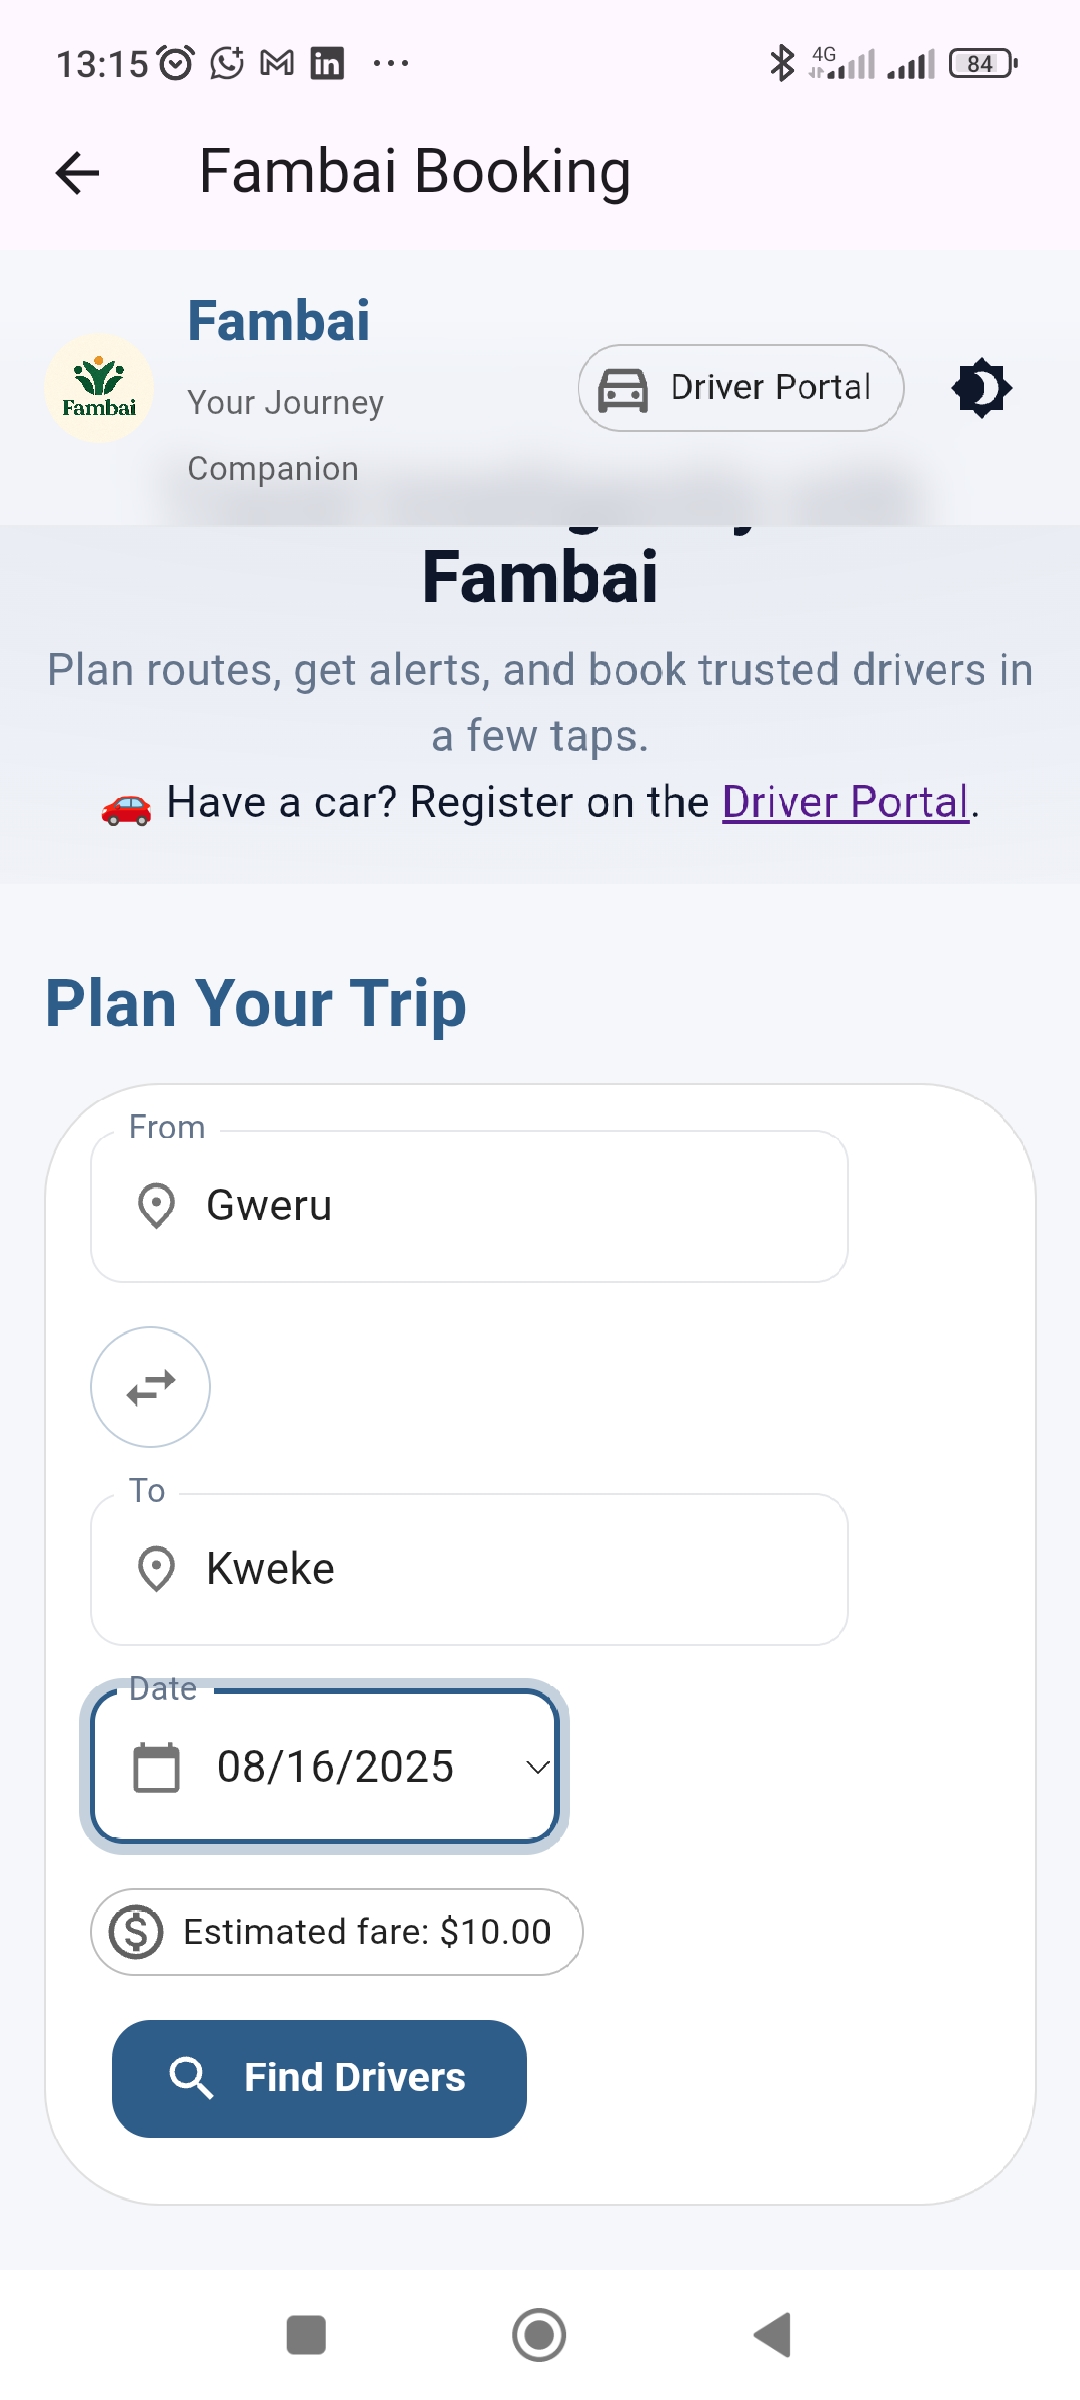This screenshot has height=2400, width=1080.
Task: Open the Fambai brand title in header
Action: coord(279,321)
